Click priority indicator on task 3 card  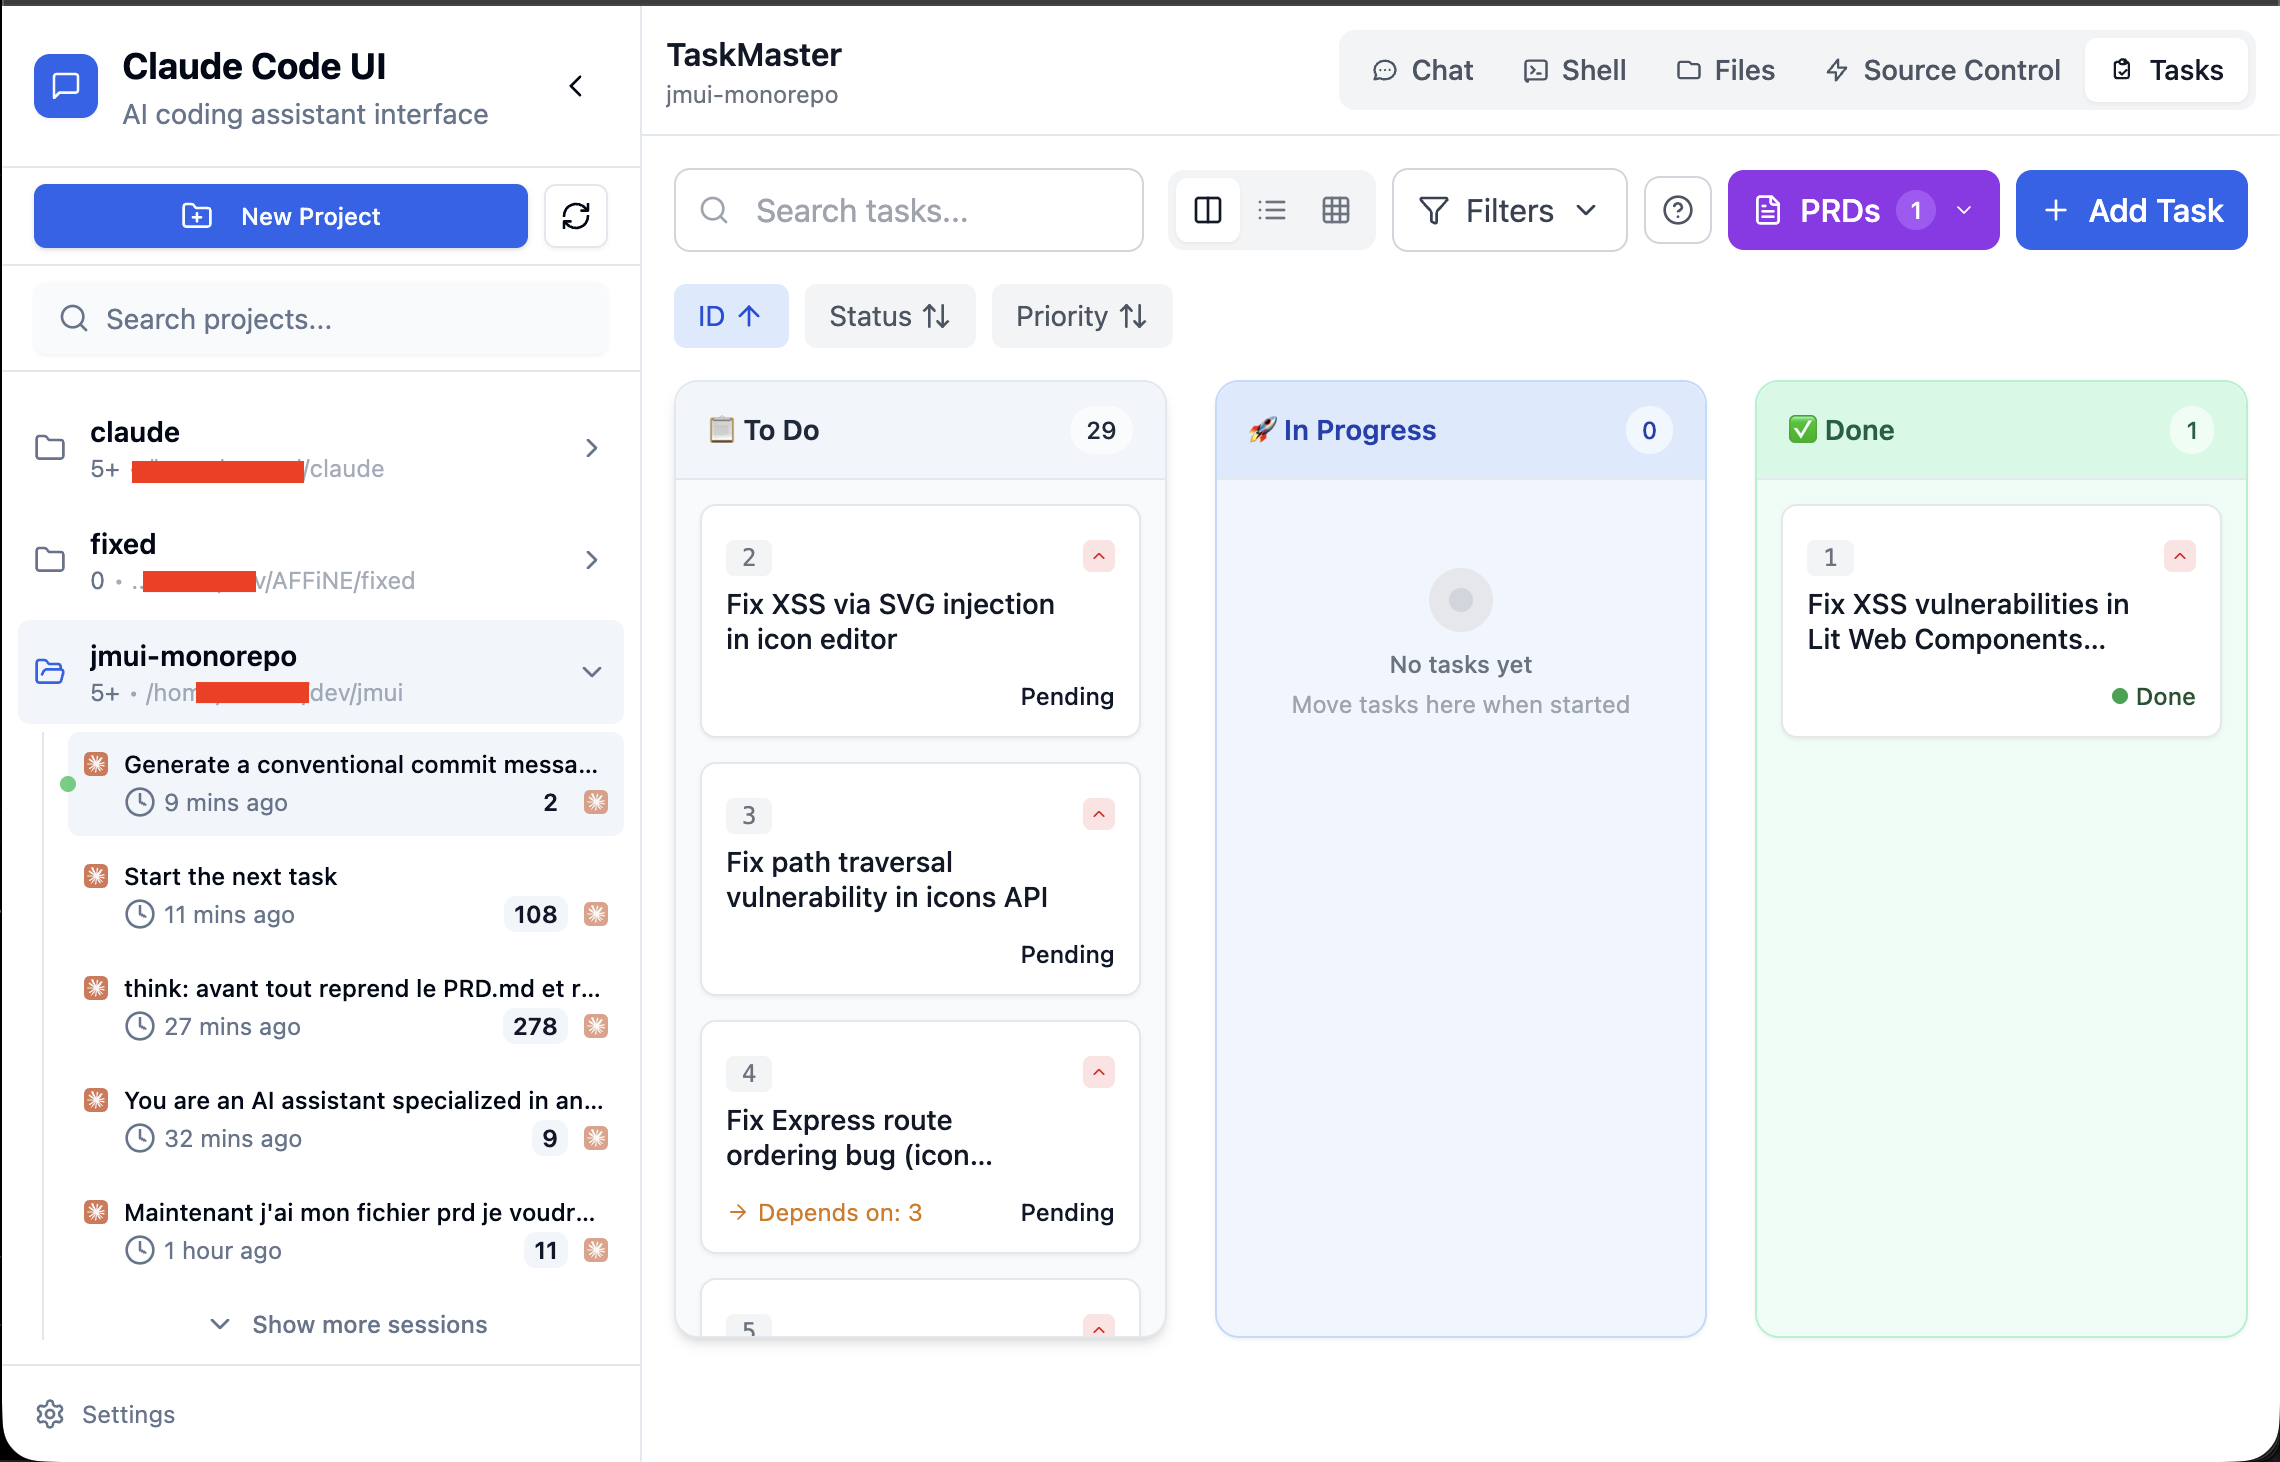pyautogui.click(x=1098, y=814)
